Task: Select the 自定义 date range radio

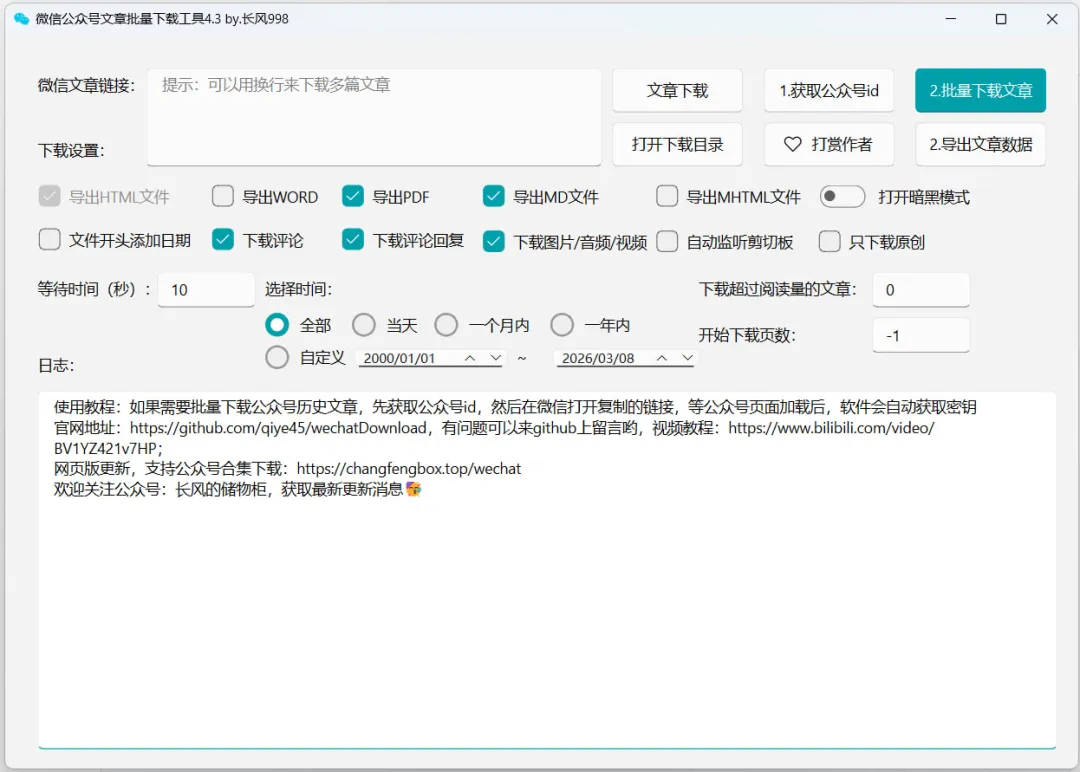Action: tap(277, 357)
